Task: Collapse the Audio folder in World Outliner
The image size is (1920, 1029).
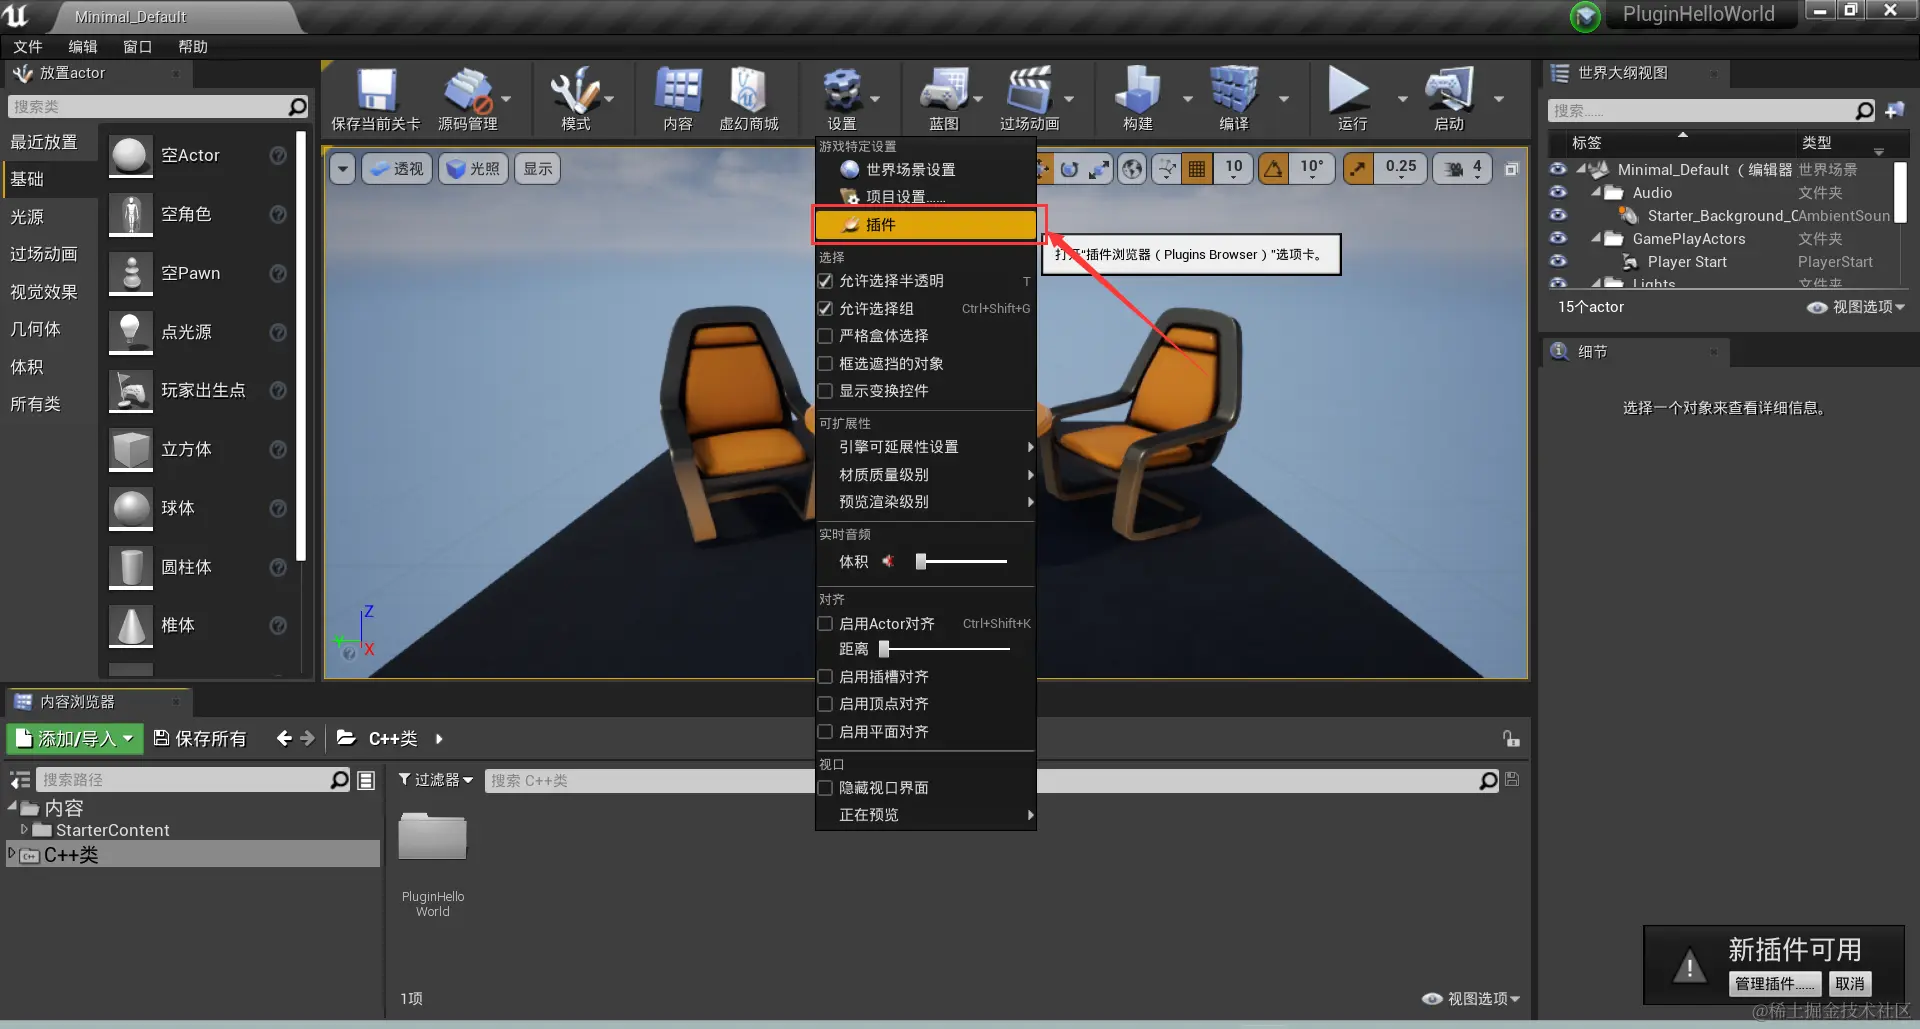Action: [x=1597, y=192]
